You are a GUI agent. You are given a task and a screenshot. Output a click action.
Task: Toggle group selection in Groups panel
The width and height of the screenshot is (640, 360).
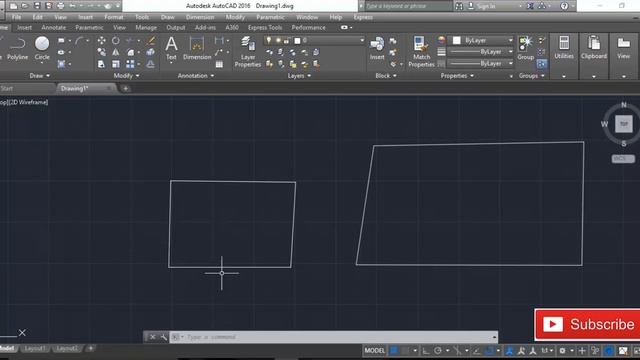tap(542, 64)
